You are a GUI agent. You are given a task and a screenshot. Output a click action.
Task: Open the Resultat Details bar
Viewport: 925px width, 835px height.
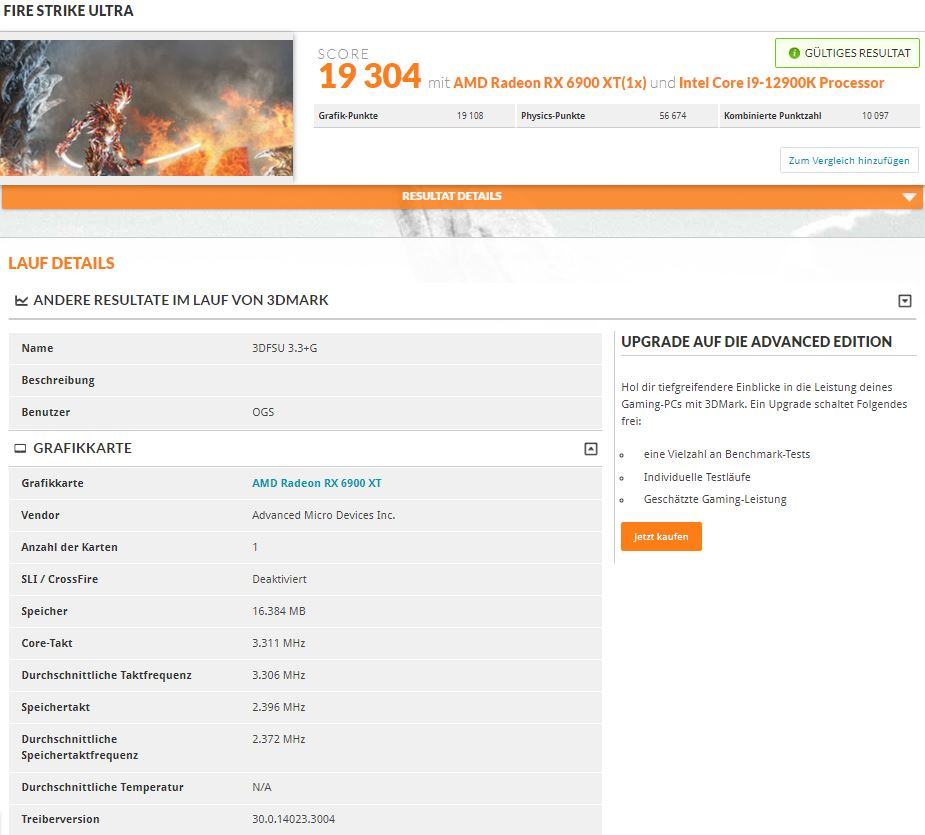pos(462,197)
